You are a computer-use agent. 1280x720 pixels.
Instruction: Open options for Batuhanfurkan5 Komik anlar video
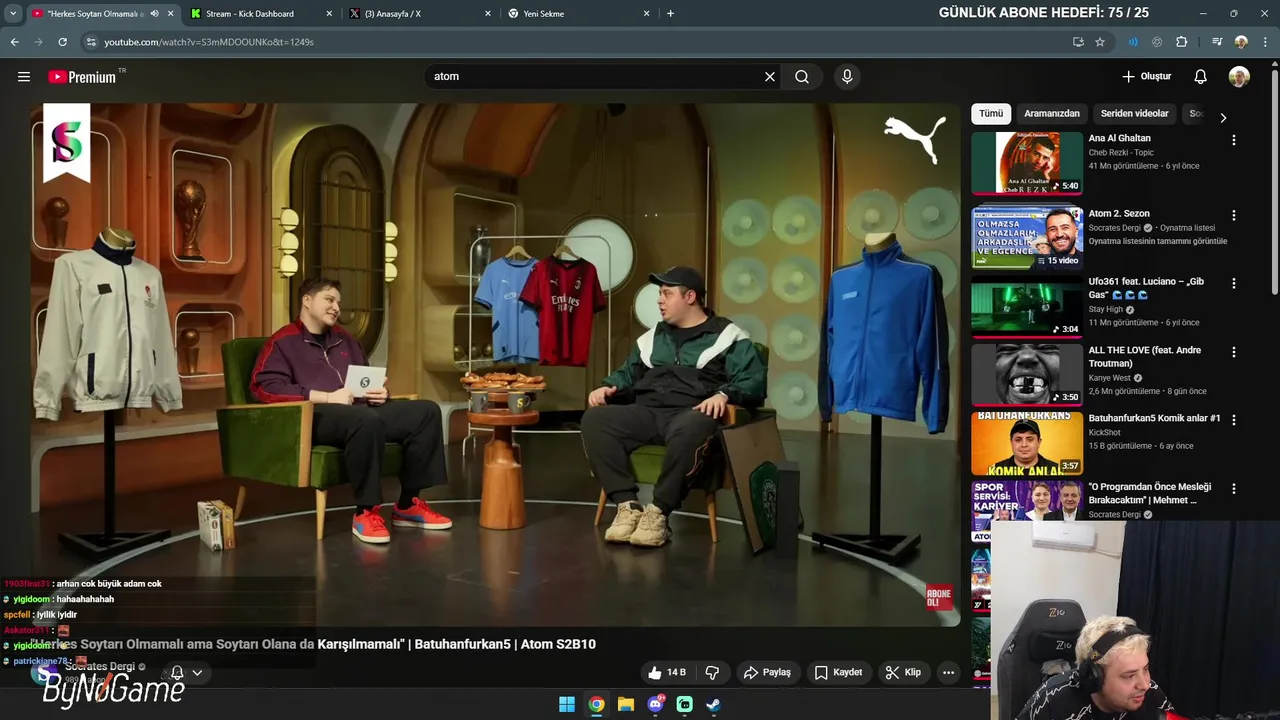(x=1233, y=420)
